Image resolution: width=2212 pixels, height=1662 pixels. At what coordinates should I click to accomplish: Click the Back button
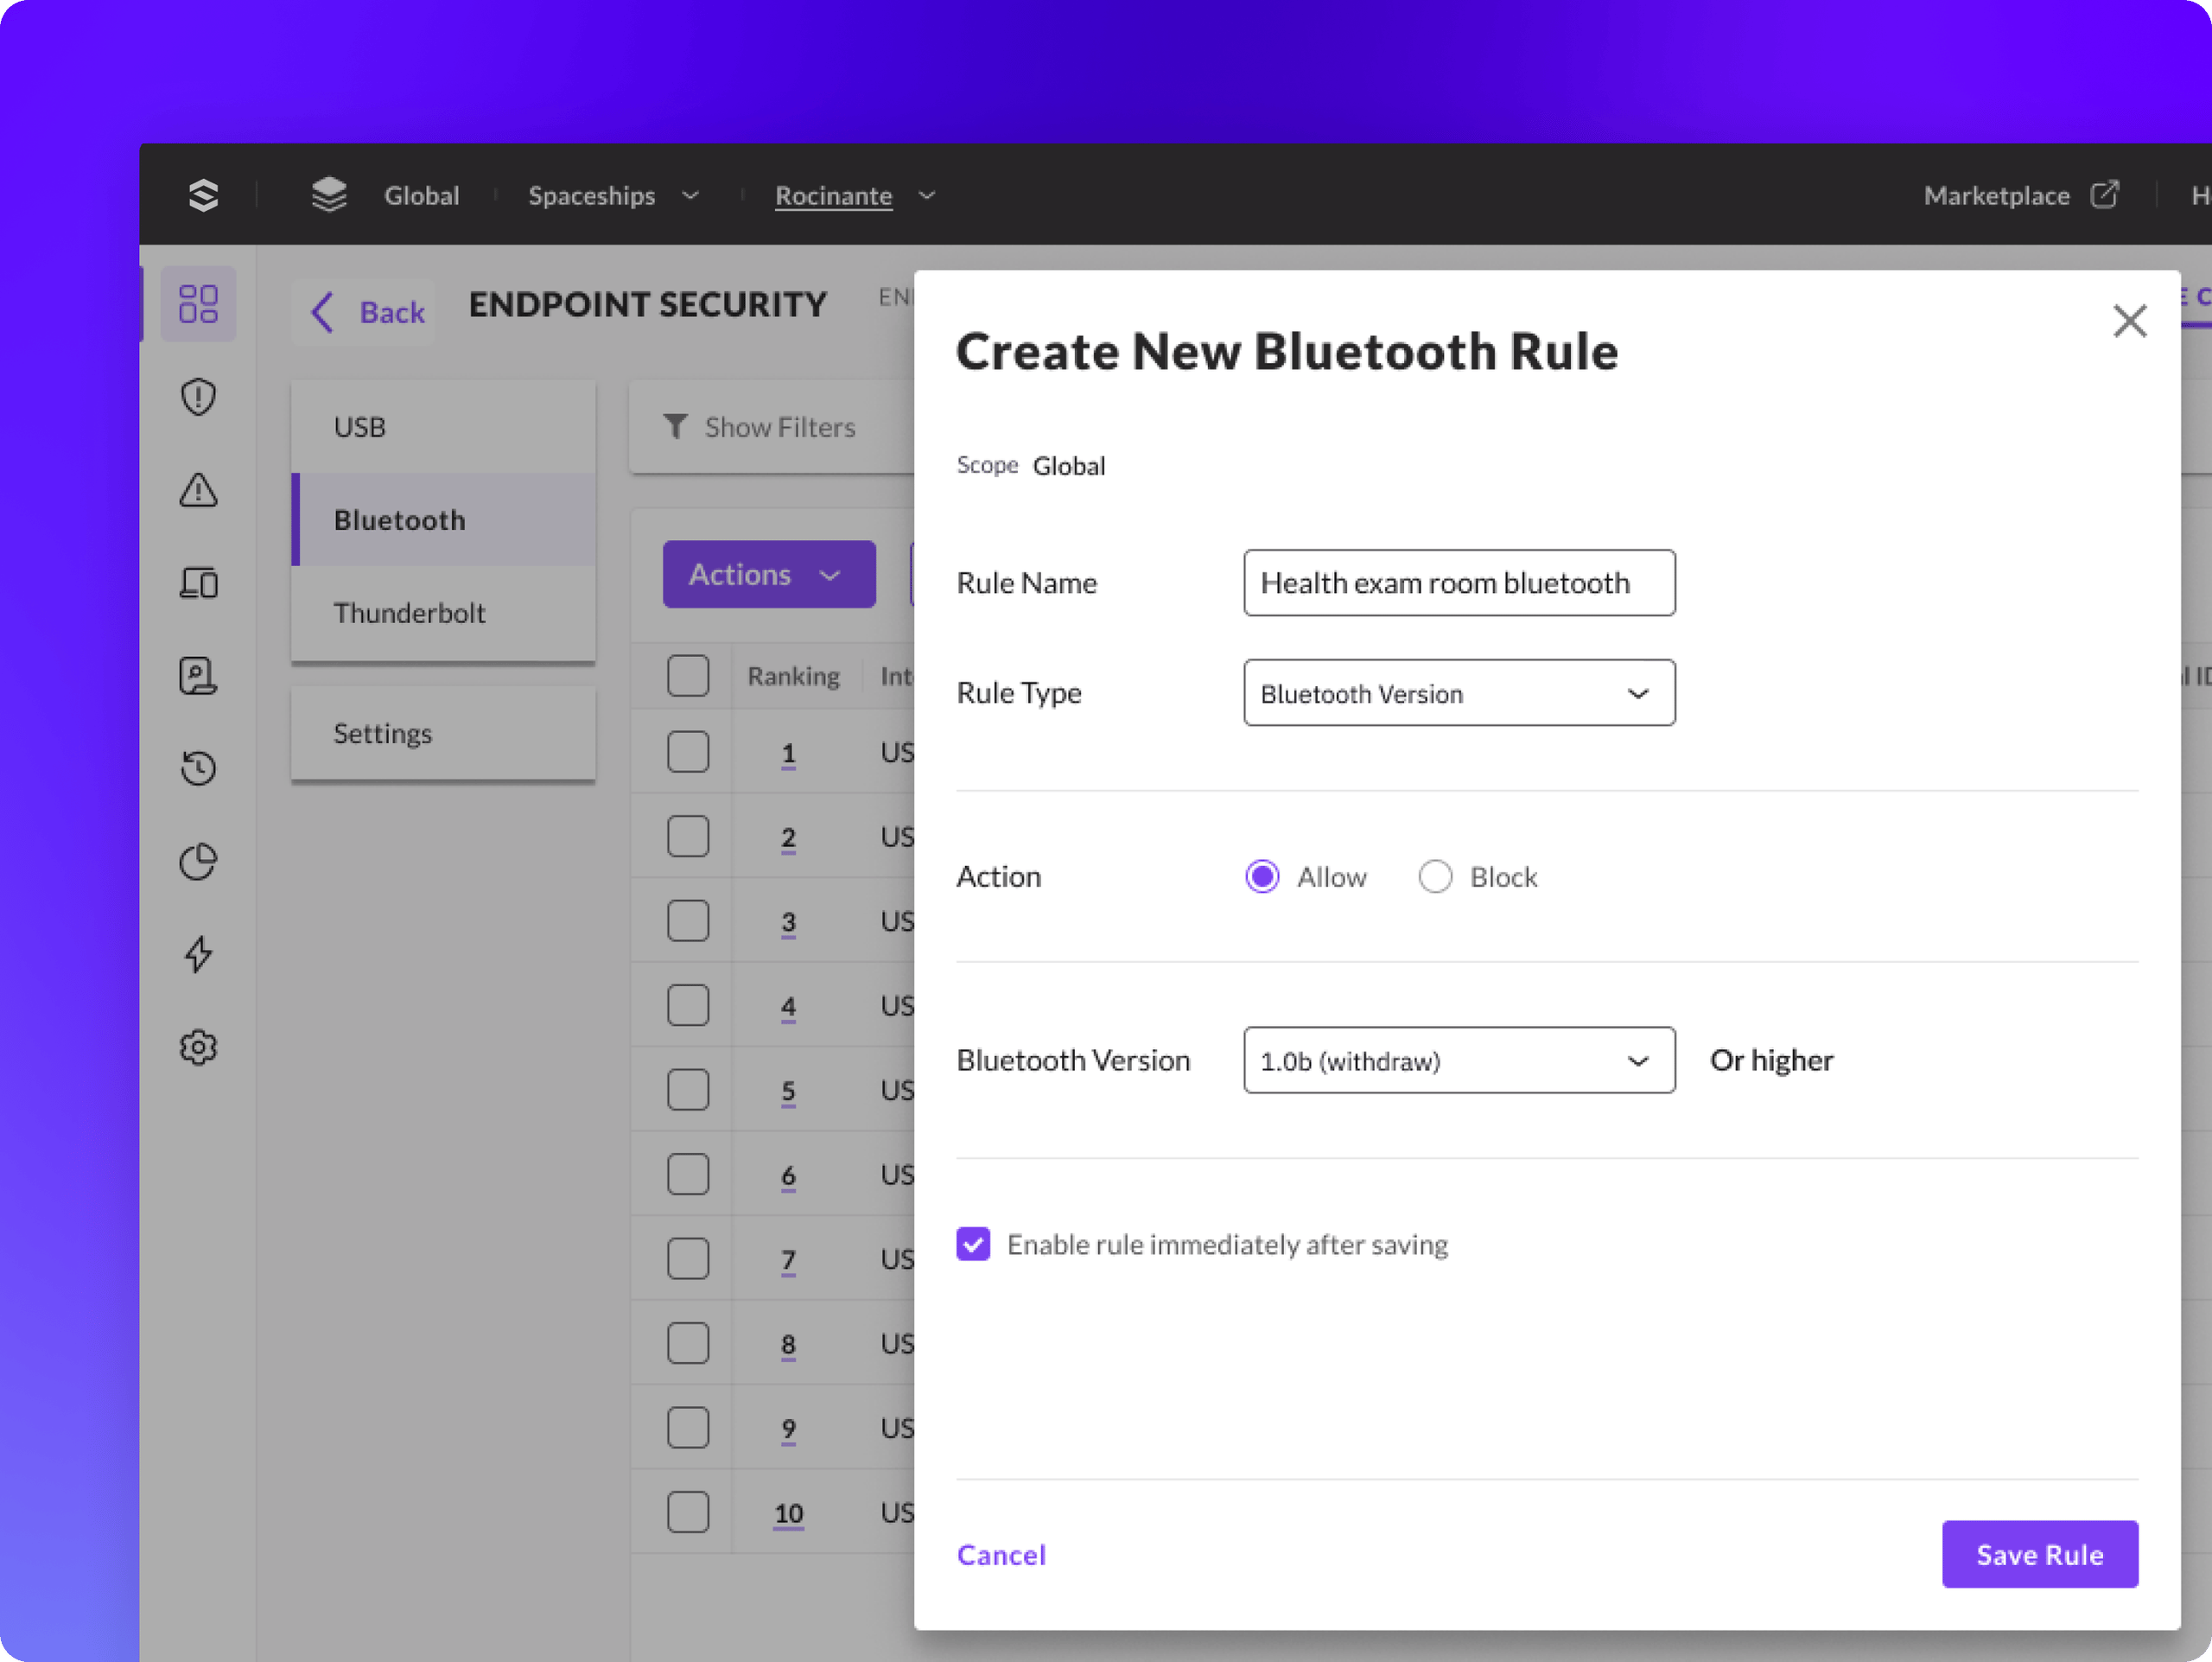(364, 312)
